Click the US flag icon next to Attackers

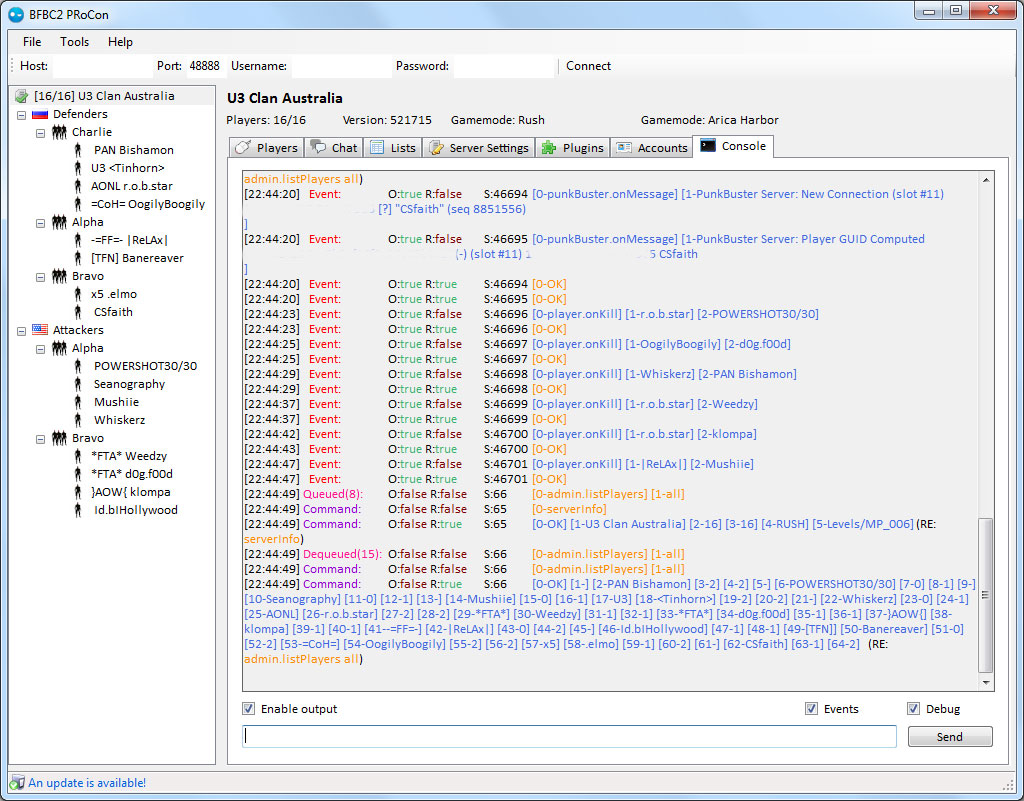[x=40, y=330]
